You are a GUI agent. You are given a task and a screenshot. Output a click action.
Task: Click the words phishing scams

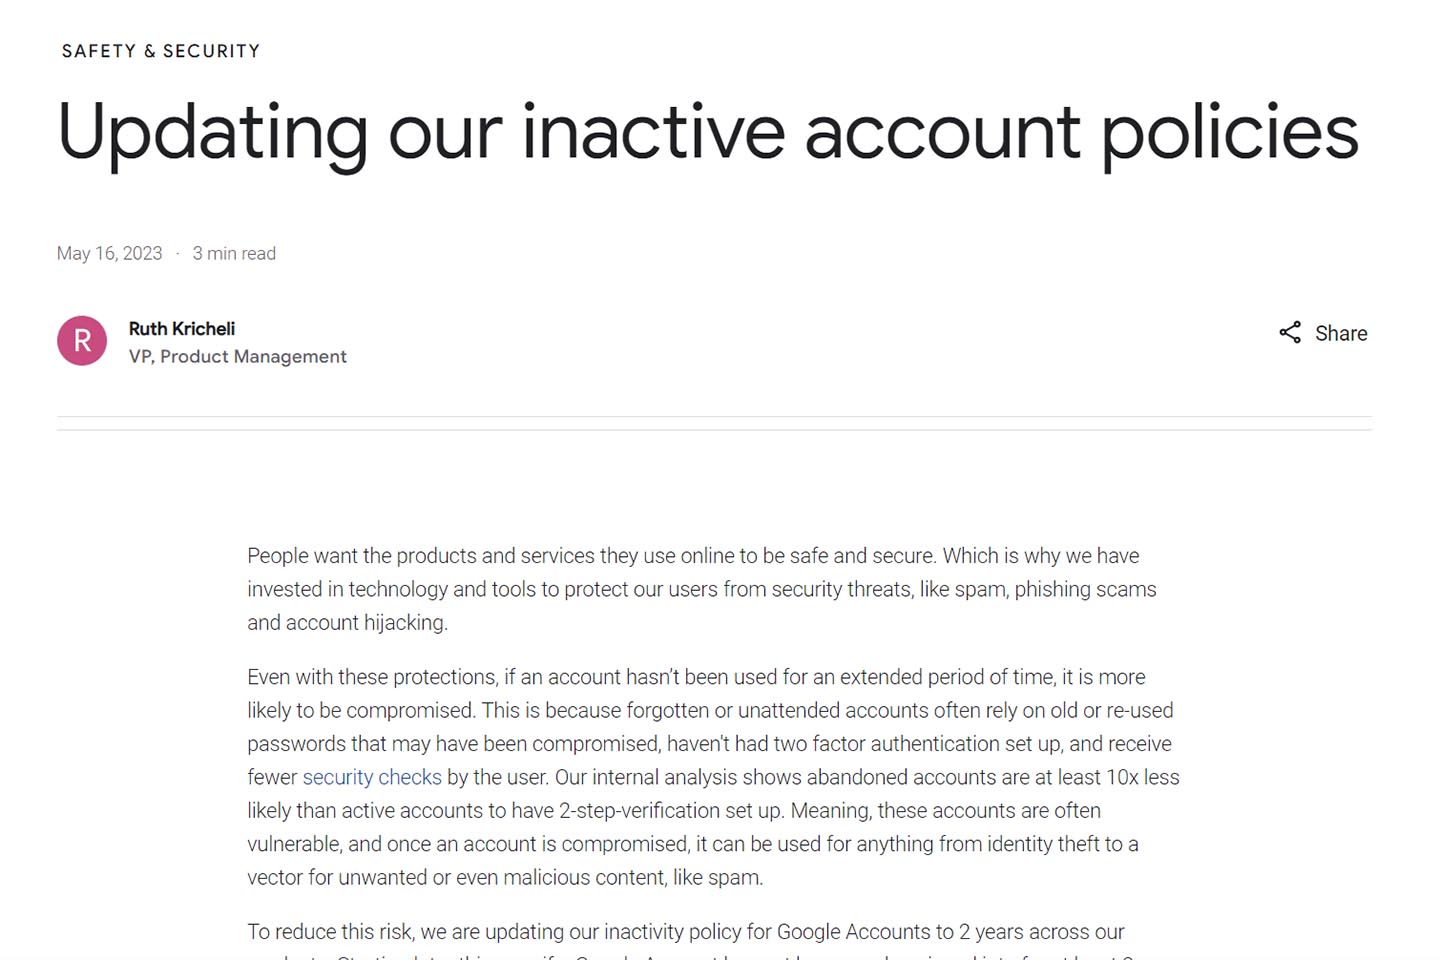point(1085,590)
